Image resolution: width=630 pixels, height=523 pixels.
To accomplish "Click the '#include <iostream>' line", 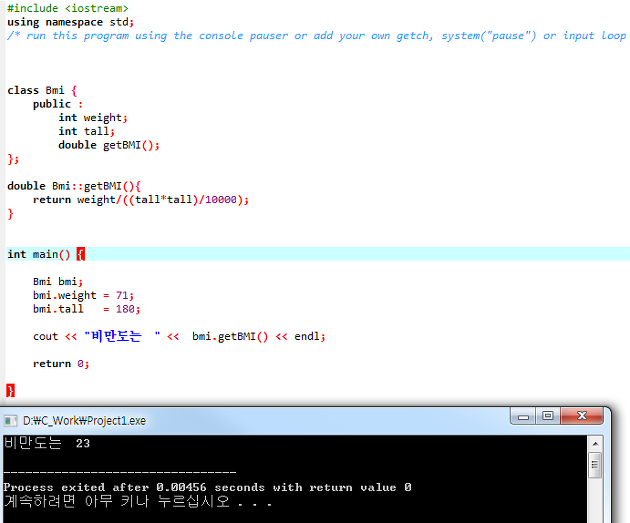I will pyautogui.click(x=68, y=8).
